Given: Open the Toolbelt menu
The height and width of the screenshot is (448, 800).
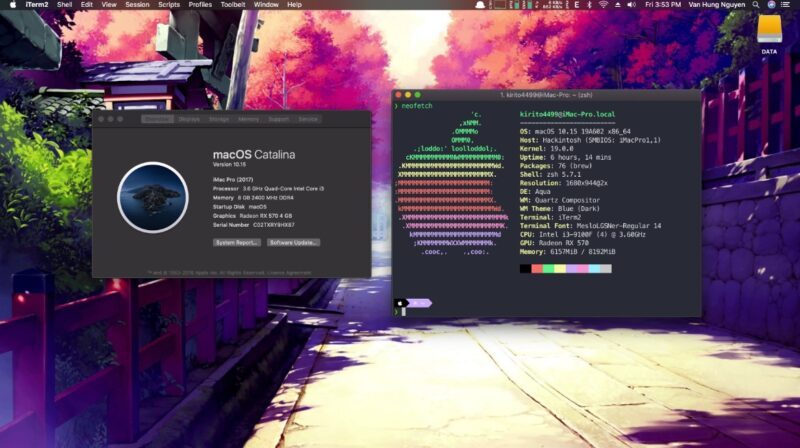Looking at the screenshot, I should pos(233,5).
